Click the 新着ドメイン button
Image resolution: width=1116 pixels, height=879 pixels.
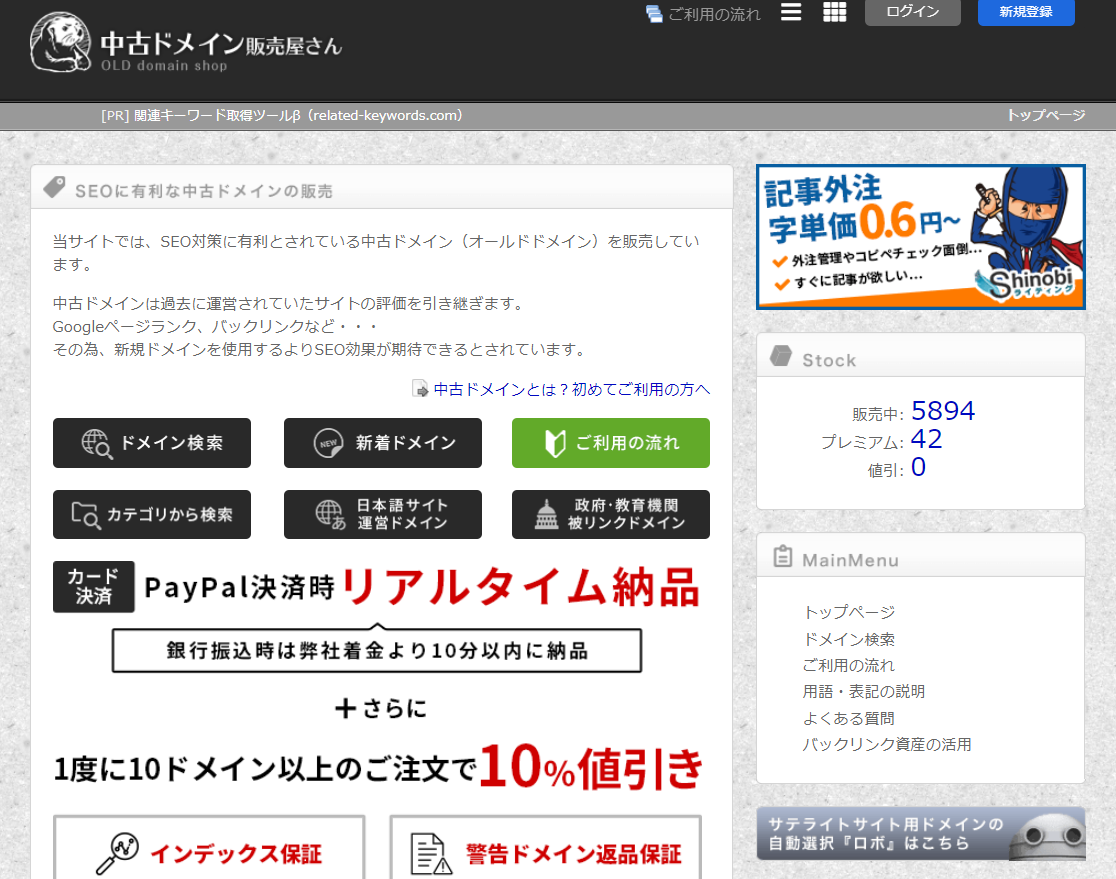(383, 443)
